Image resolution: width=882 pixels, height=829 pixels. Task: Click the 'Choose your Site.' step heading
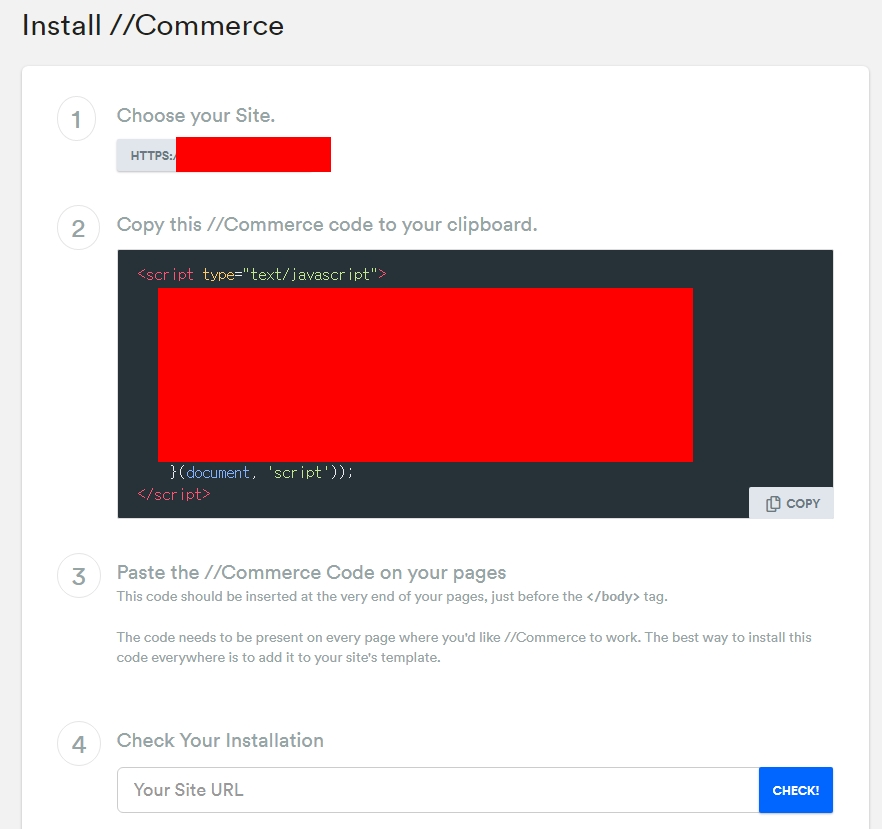click(x=196, y=115)
